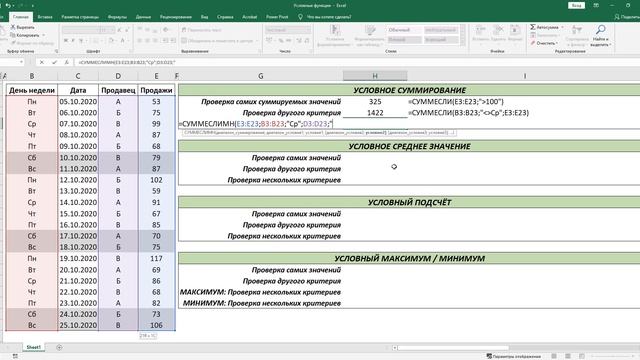The height and width of the screenshot is (360, 640).
Task: Open the Вид ribbon tab
Action: 204,17
